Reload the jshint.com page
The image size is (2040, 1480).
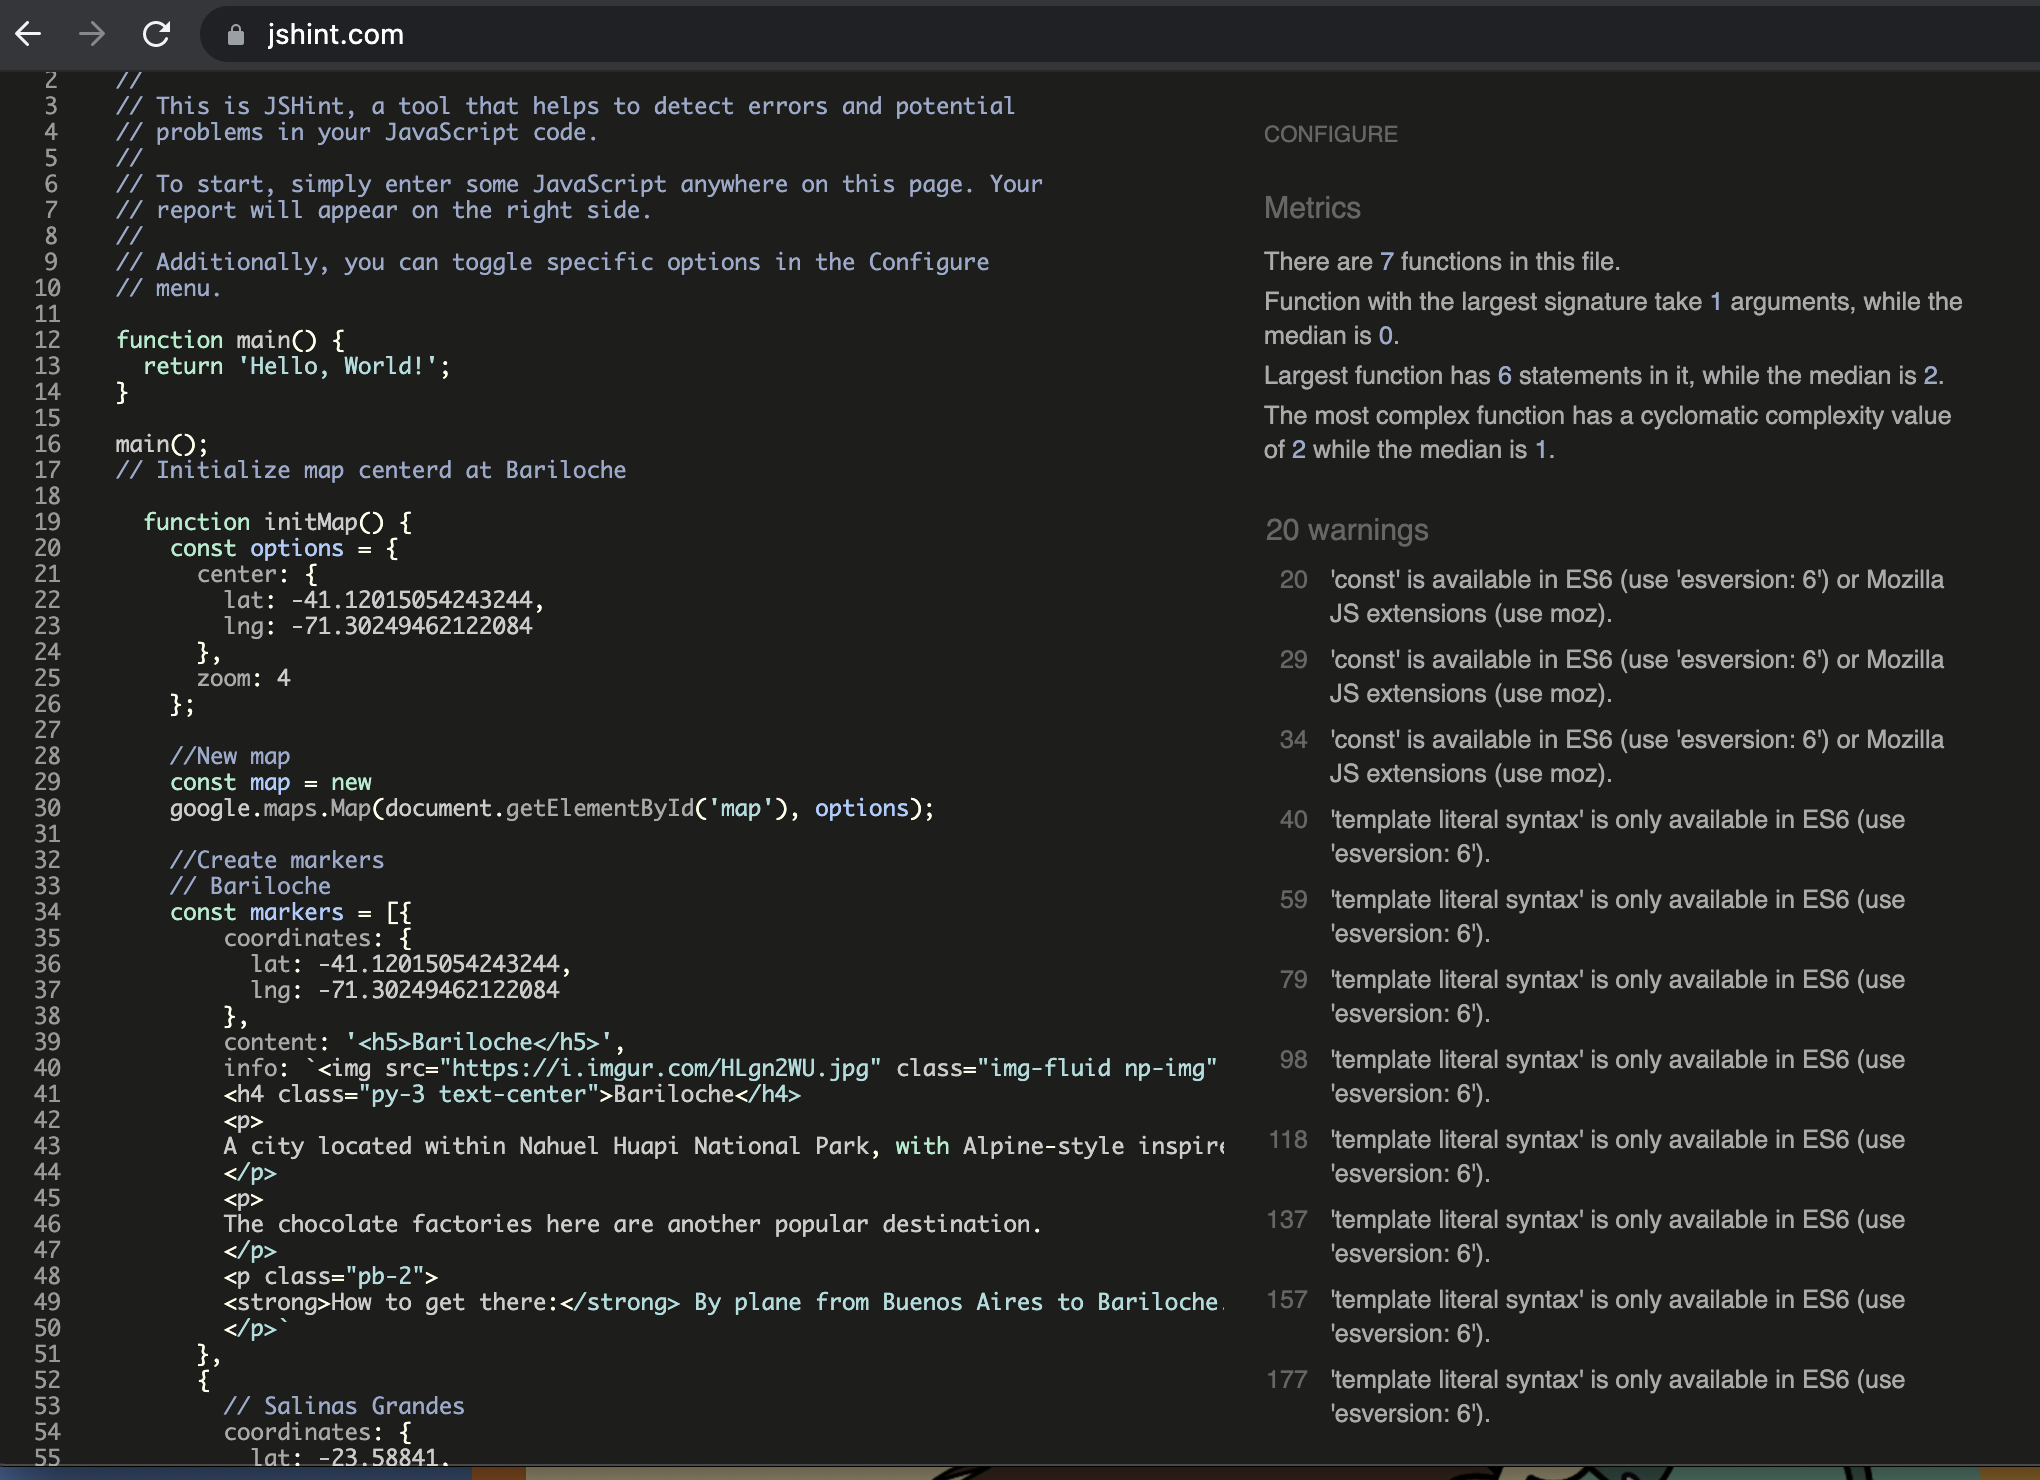tap(156, 34)
